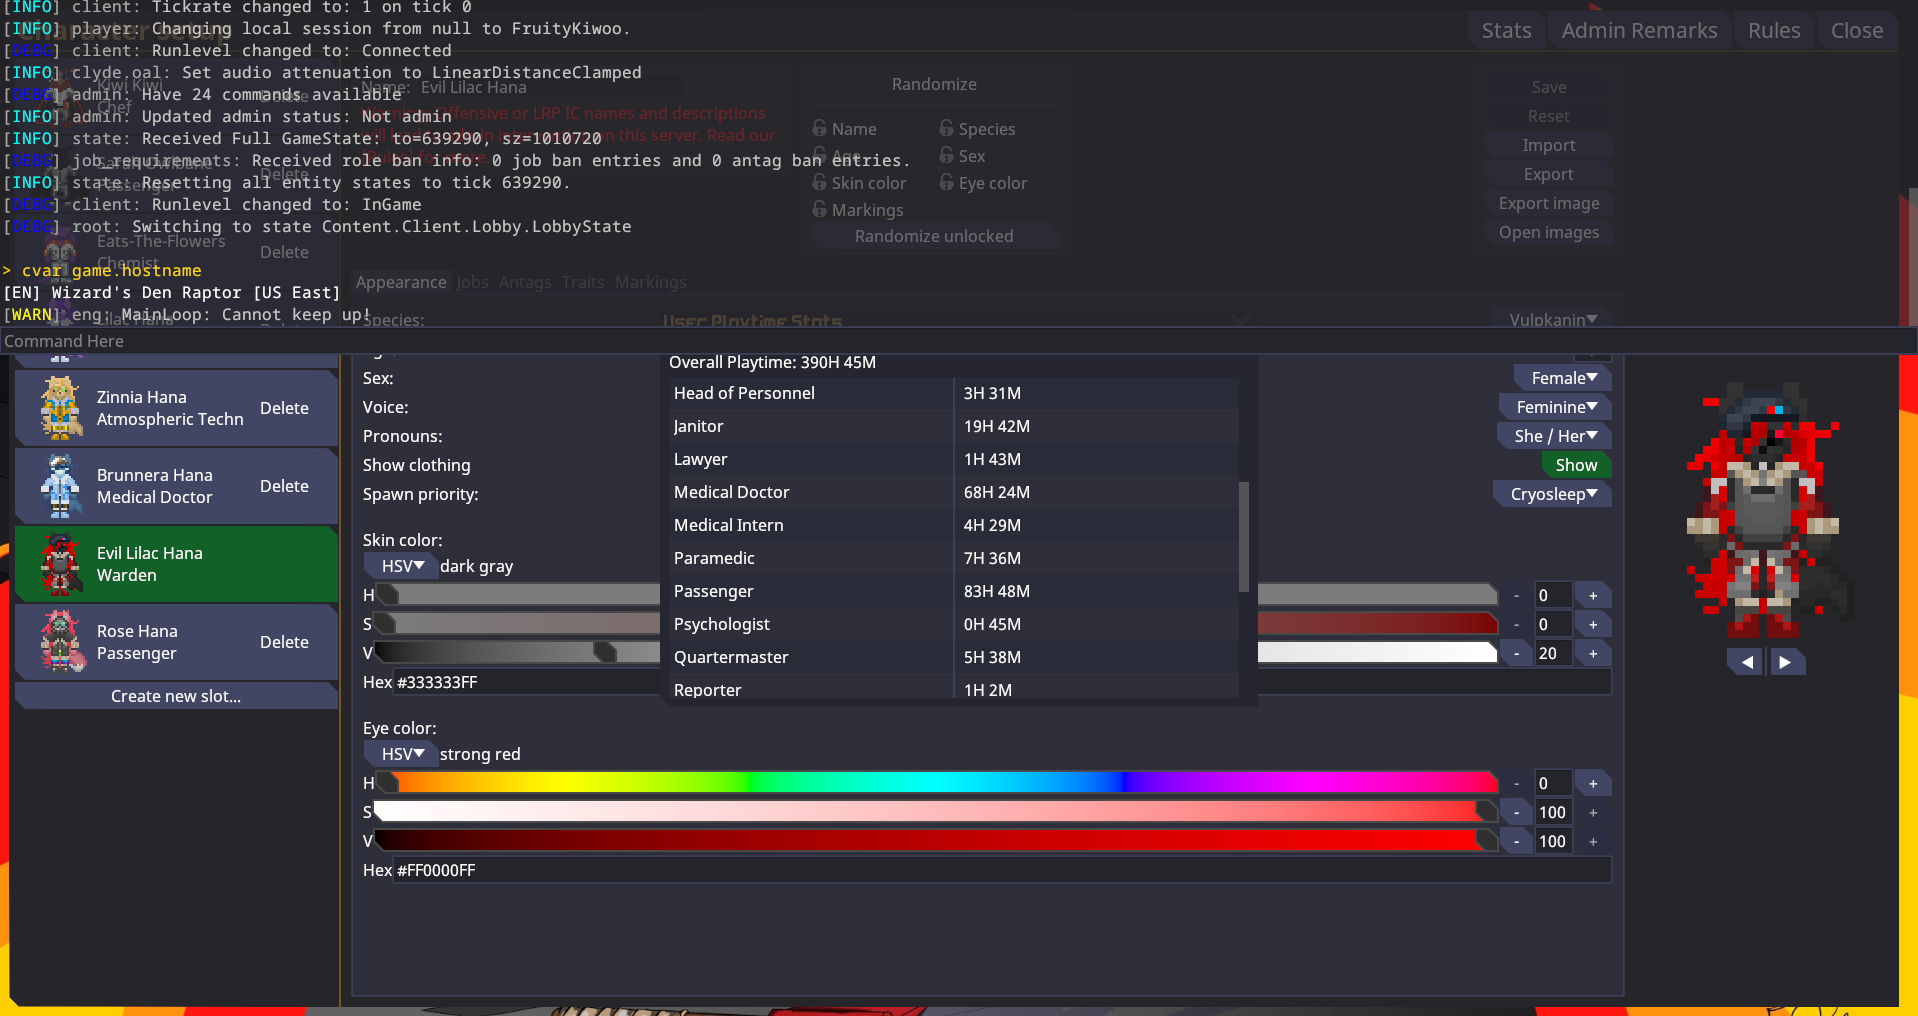Increase skin color hue with plus button

(x=1593, y=596)
